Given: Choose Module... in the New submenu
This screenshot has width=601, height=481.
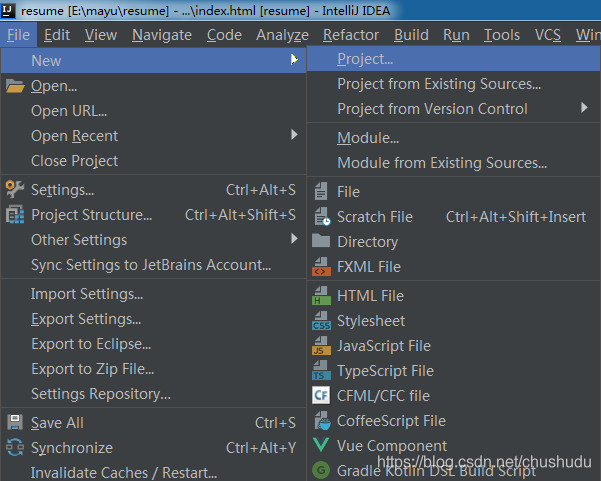Looking at the screenshot, I should click(453, 138).
